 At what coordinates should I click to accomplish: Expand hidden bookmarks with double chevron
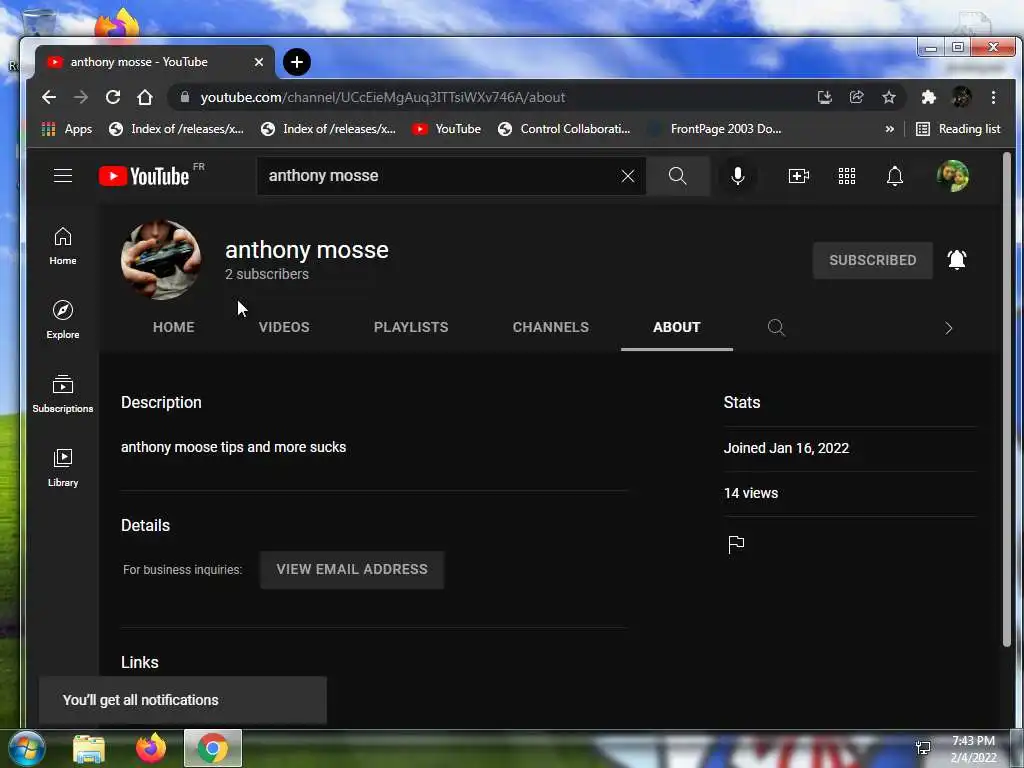[889, 129]
